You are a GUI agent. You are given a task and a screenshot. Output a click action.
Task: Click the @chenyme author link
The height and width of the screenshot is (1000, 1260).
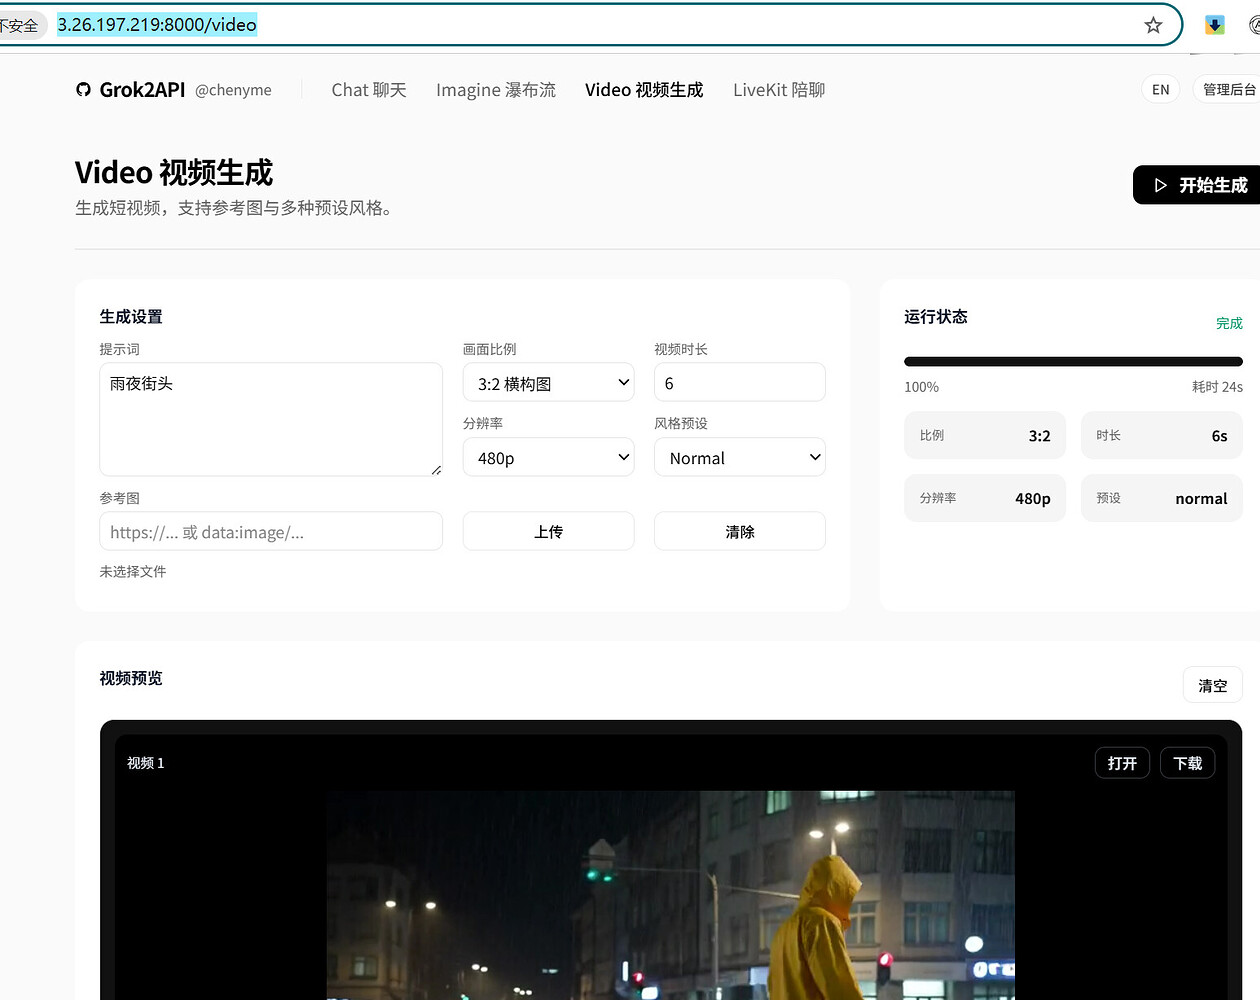[x=233, y=90]
